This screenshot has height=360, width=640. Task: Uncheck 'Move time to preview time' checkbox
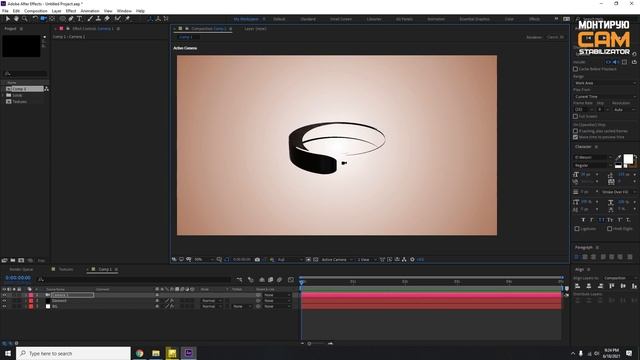click(x=576, y=137)
